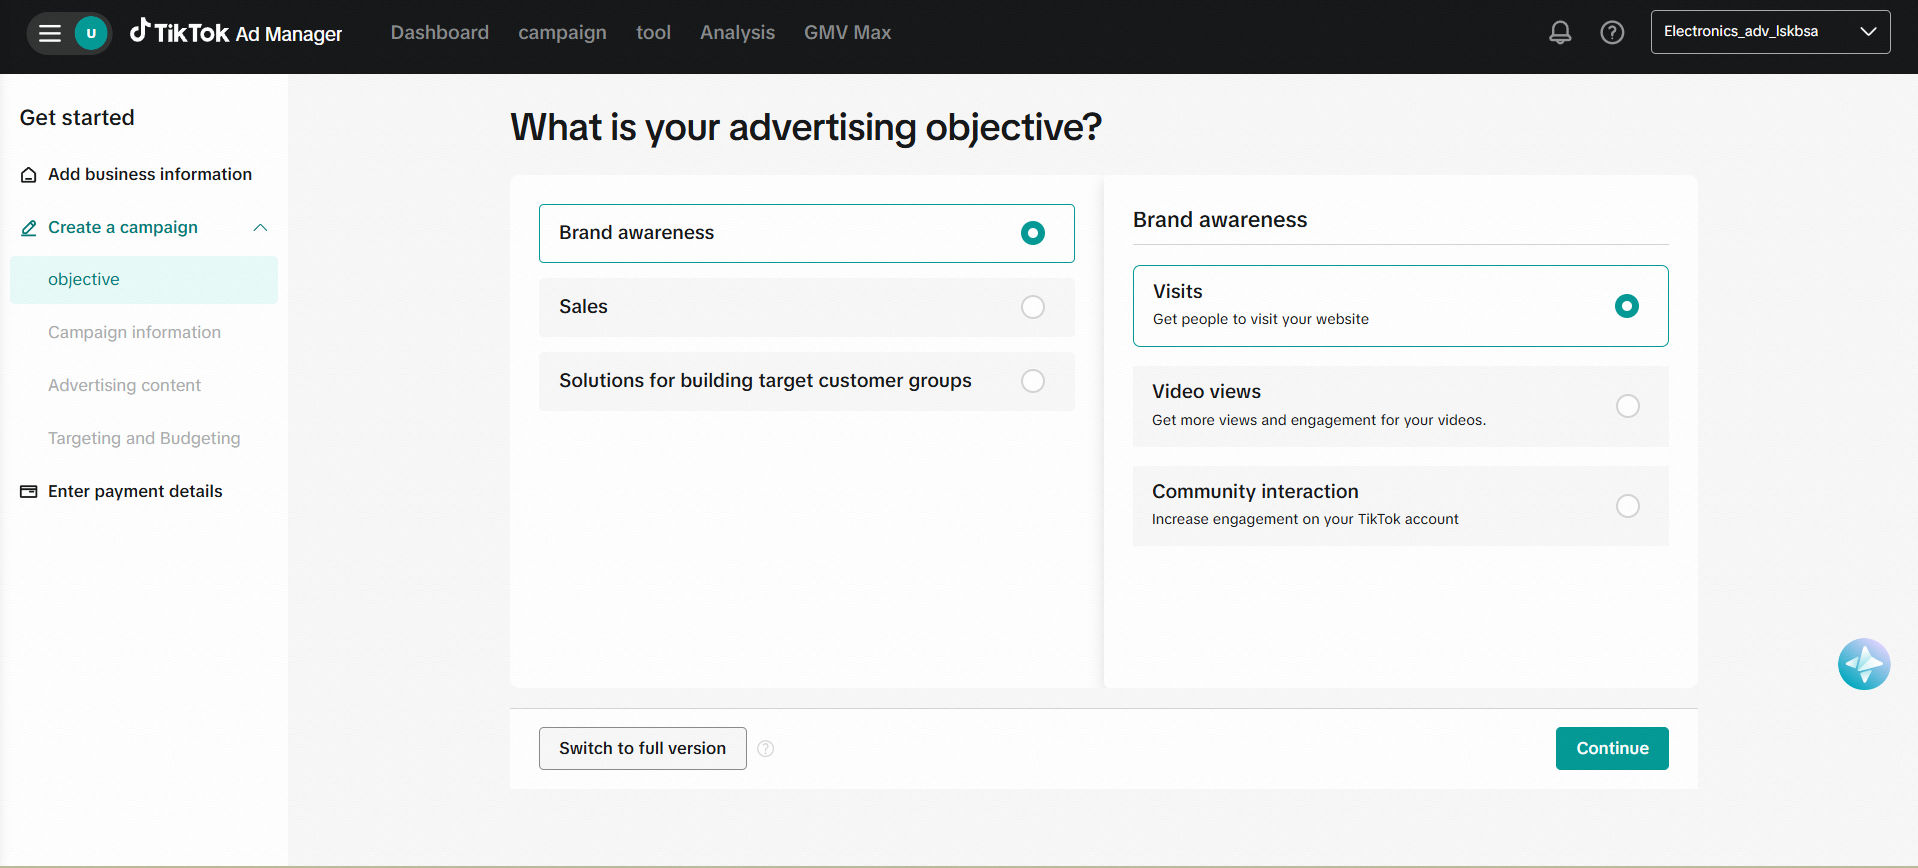Go to the GMV Max tab
Image resolution: width=1918 pixels, height=868 pixels.
tap(847, 33)
